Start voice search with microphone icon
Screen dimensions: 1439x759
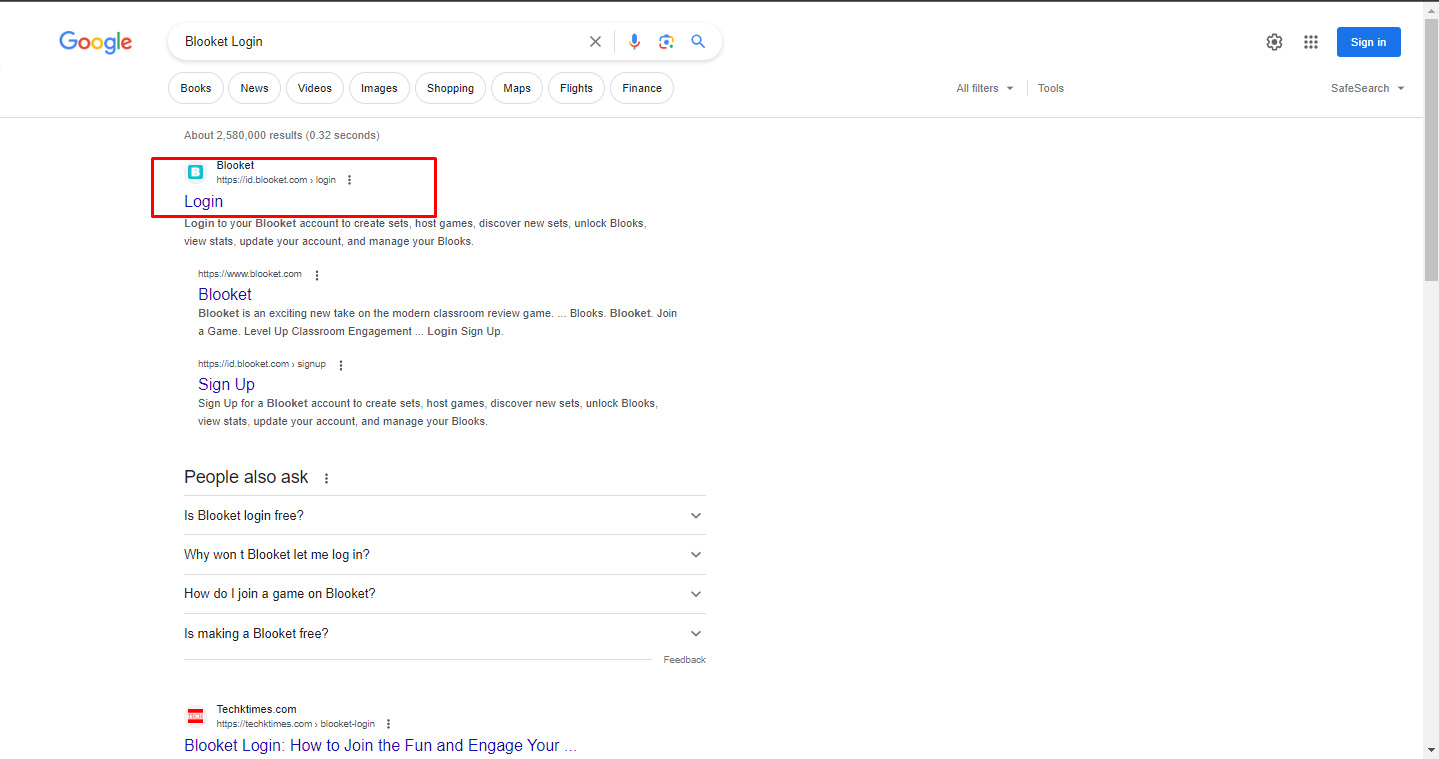coord(634,42)
